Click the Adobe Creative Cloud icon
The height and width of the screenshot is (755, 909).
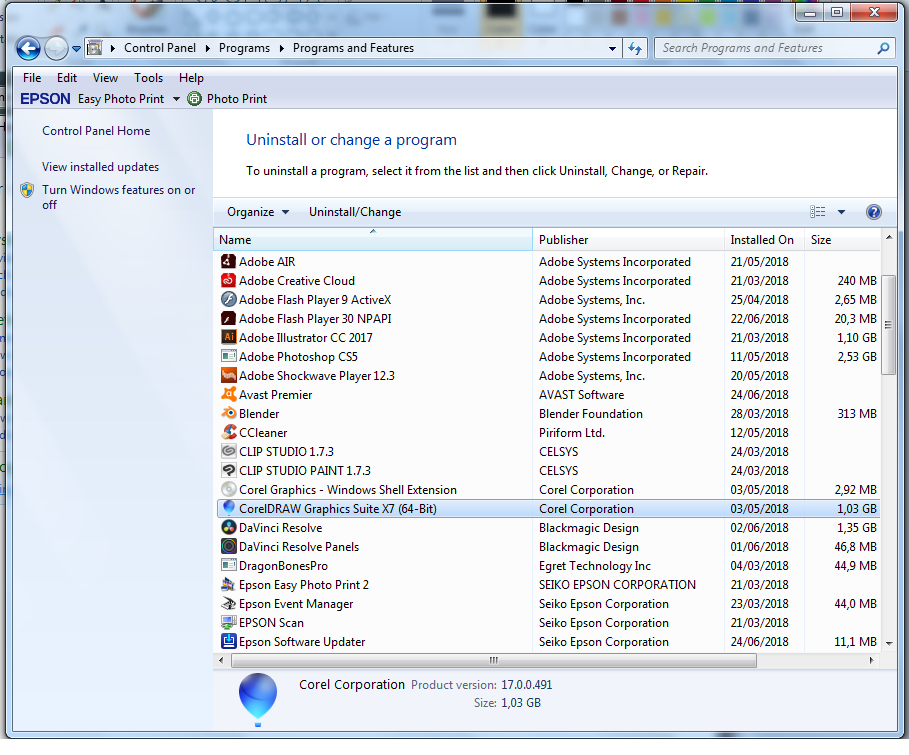(x=228, y=281)
